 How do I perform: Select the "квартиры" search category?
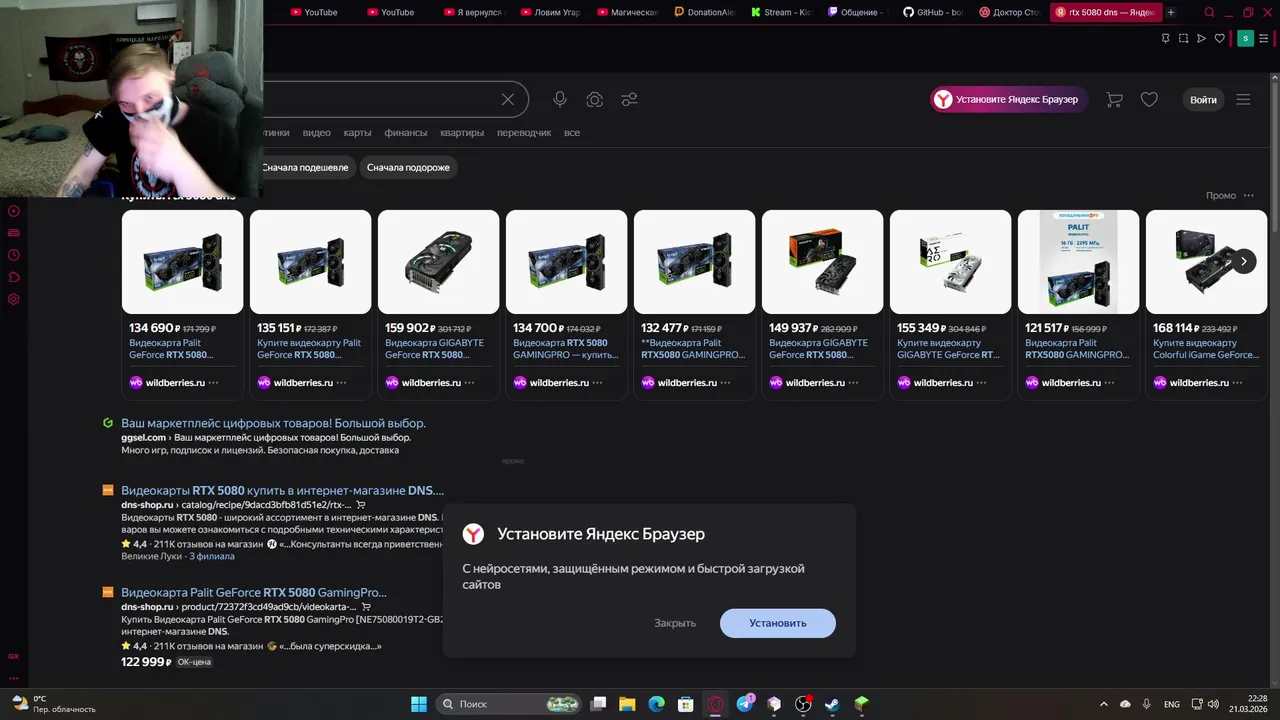point(462,132)
